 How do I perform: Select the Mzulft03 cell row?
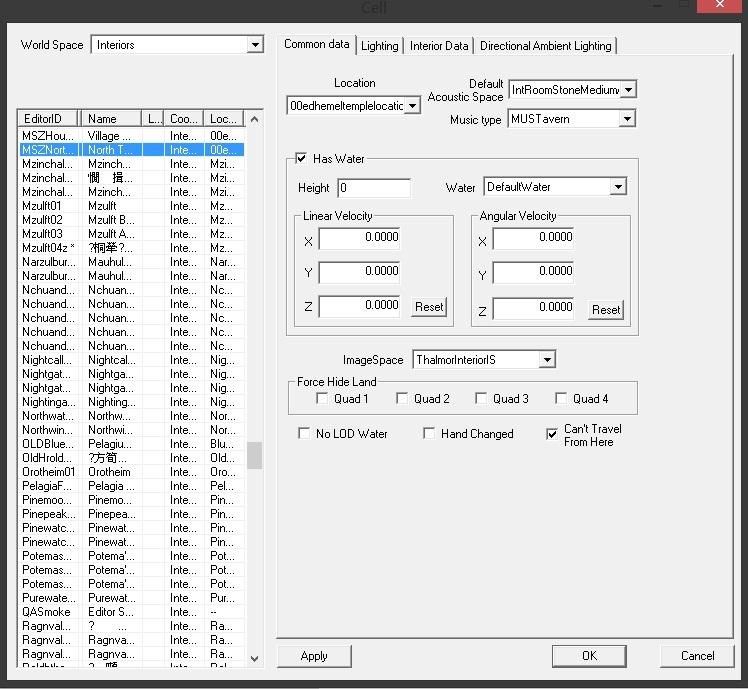pyautogui.click(x=132, y=234)
